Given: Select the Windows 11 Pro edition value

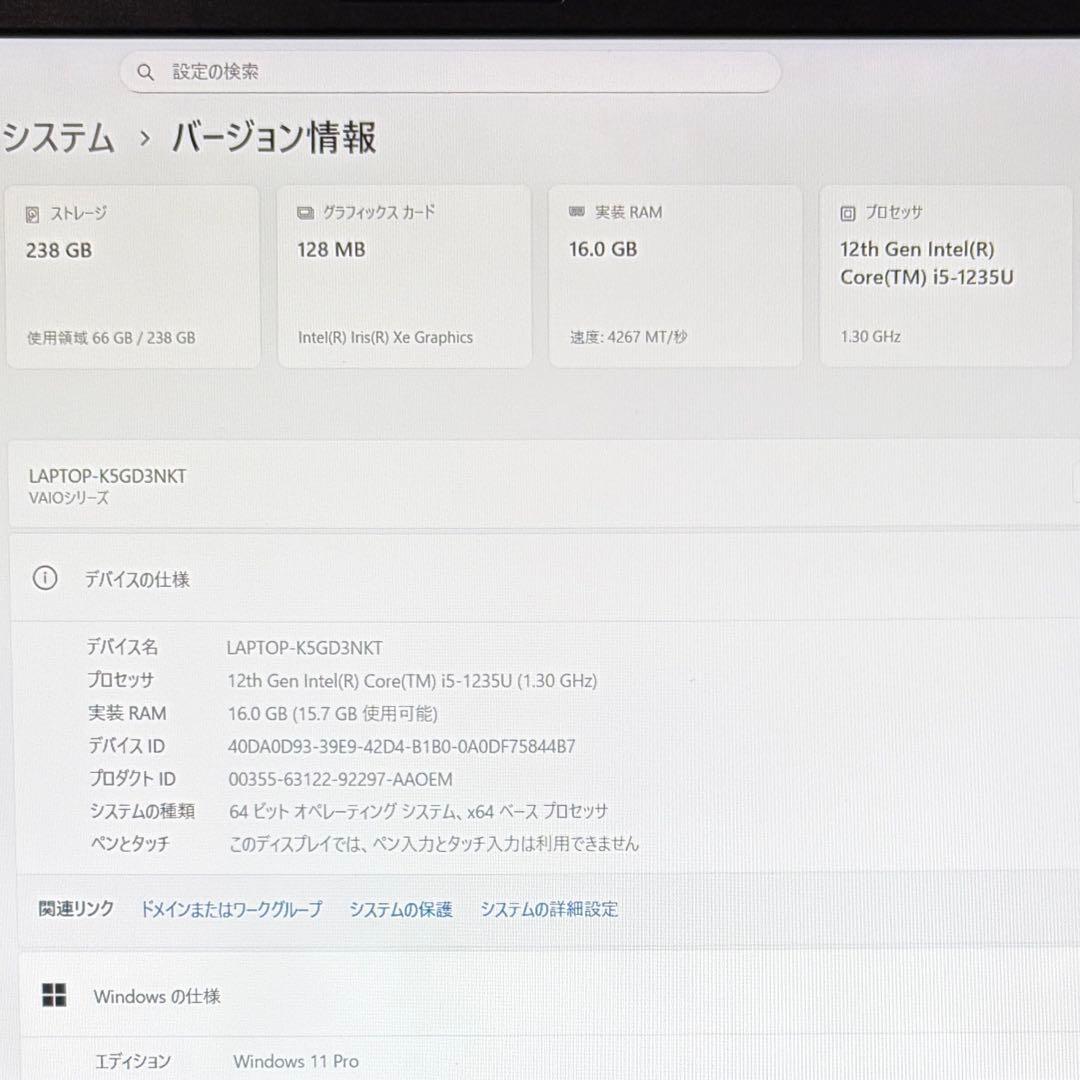Looking at the screenshot, I should [295, 1061].
